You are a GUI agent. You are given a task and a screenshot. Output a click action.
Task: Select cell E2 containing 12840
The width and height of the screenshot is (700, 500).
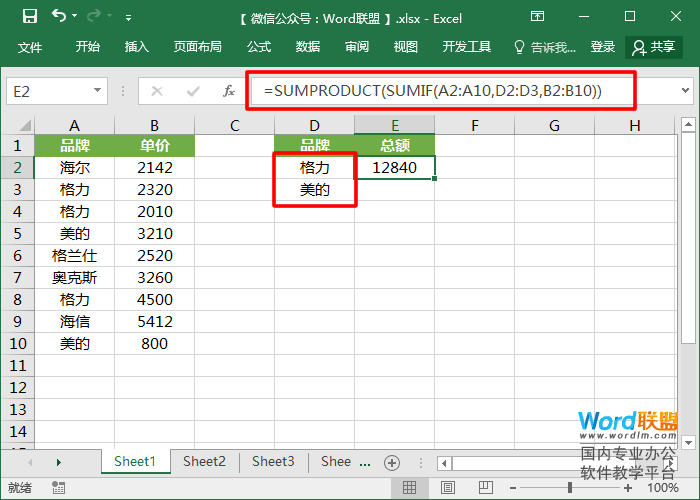click(395, 167)
